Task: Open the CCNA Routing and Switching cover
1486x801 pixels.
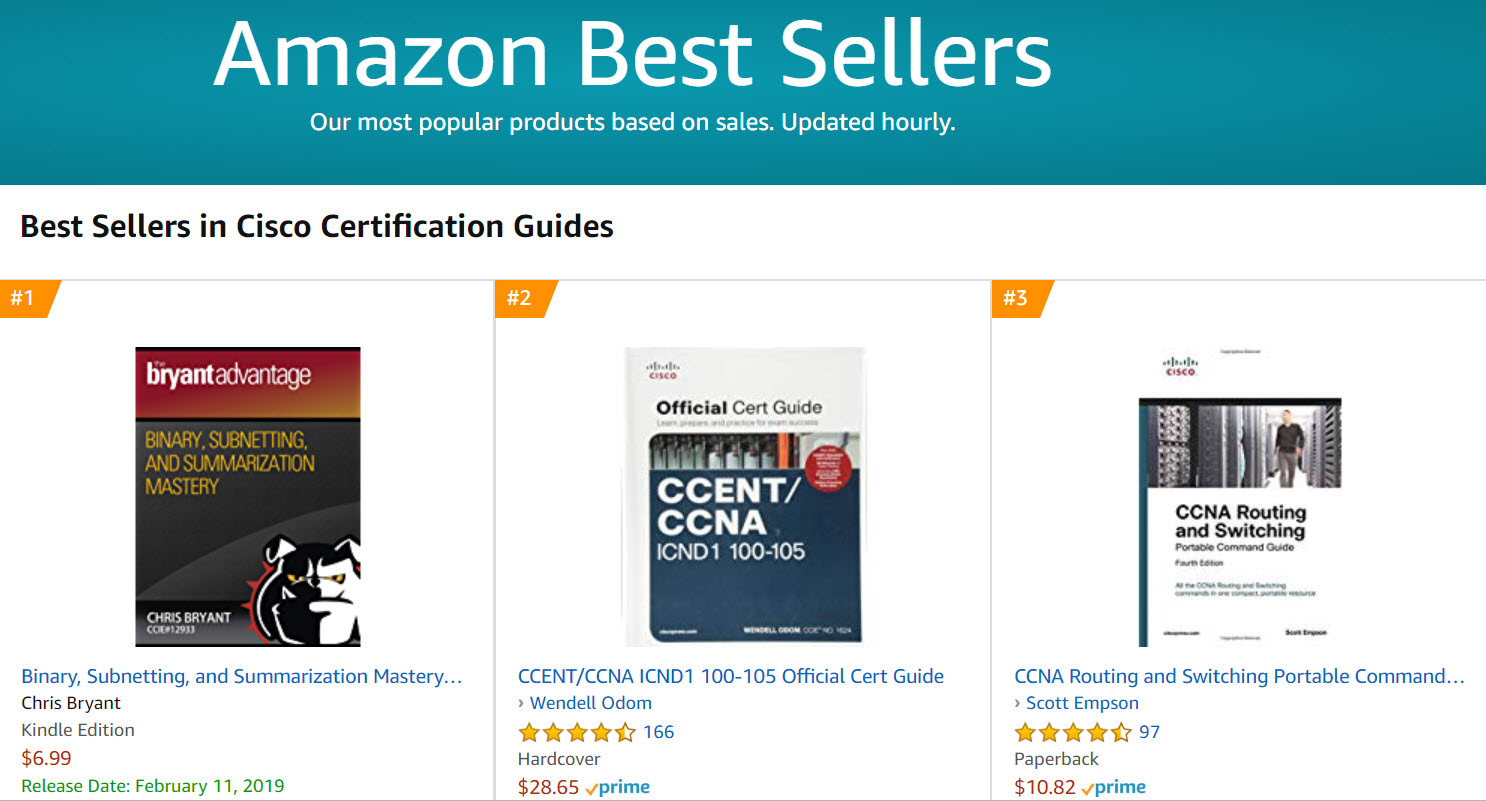Action: [x=1240, y=497]
